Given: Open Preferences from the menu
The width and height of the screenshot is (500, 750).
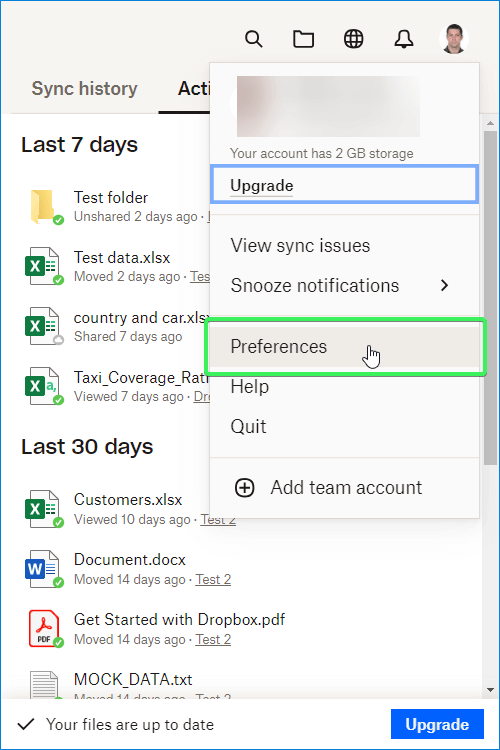Looking at the screenshot, I should click(x=344, y=346).
